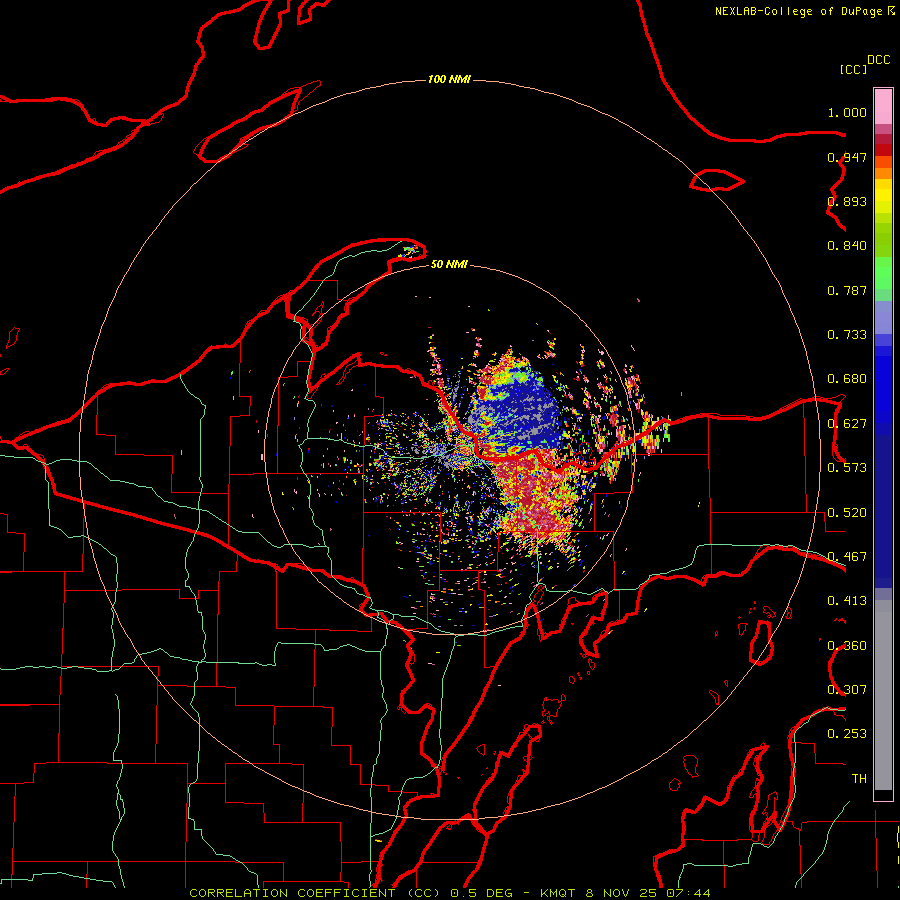Click the 50 NMI range ring label
The width and height of the screenshot is (900, 900).
point(449,264)
